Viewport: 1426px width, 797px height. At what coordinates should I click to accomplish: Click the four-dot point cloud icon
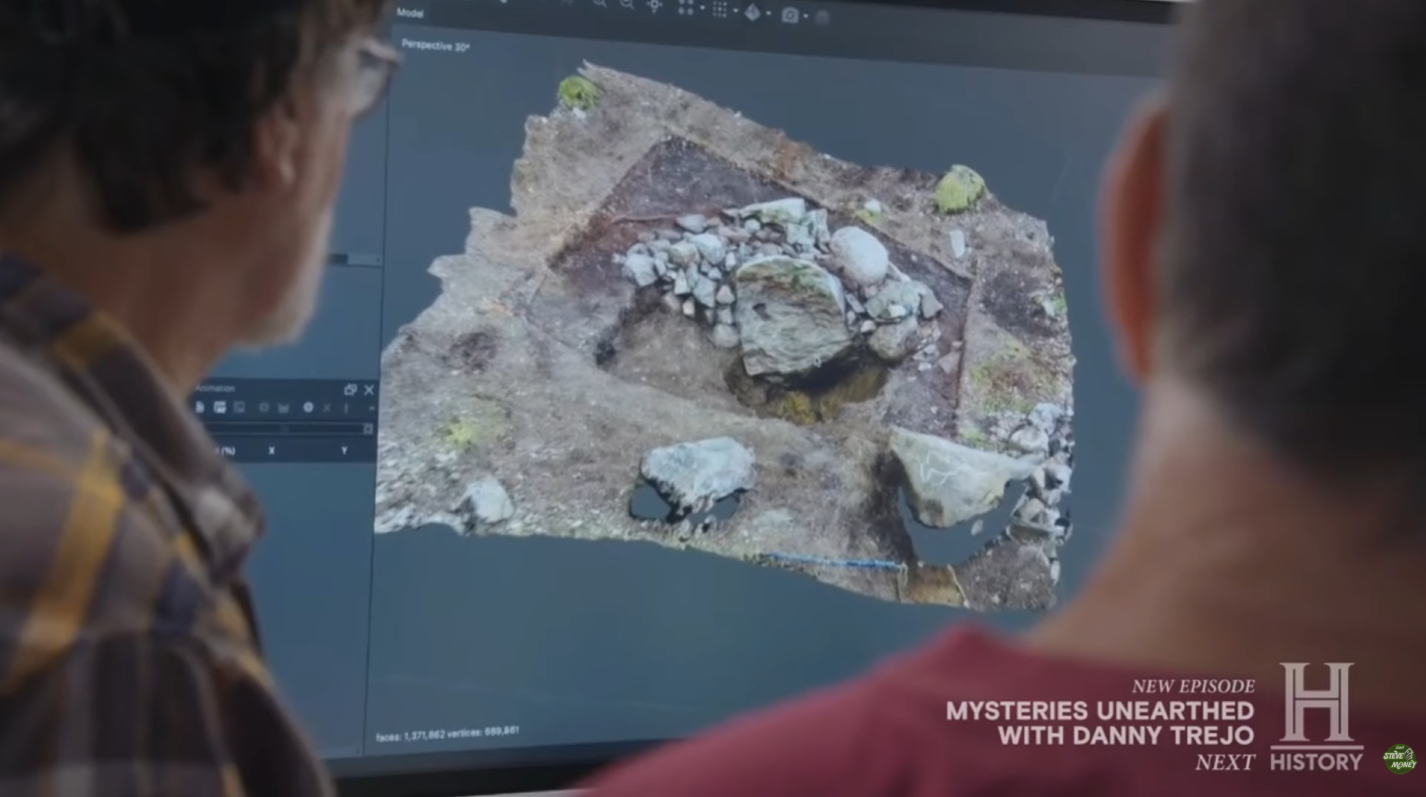pos(686,8)
